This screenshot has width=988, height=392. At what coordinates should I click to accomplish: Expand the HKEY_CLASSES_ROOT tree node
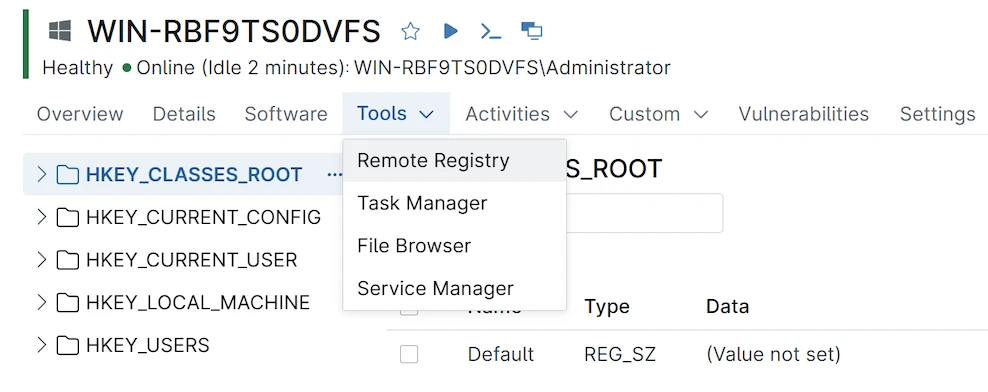(x=42, y=175)
